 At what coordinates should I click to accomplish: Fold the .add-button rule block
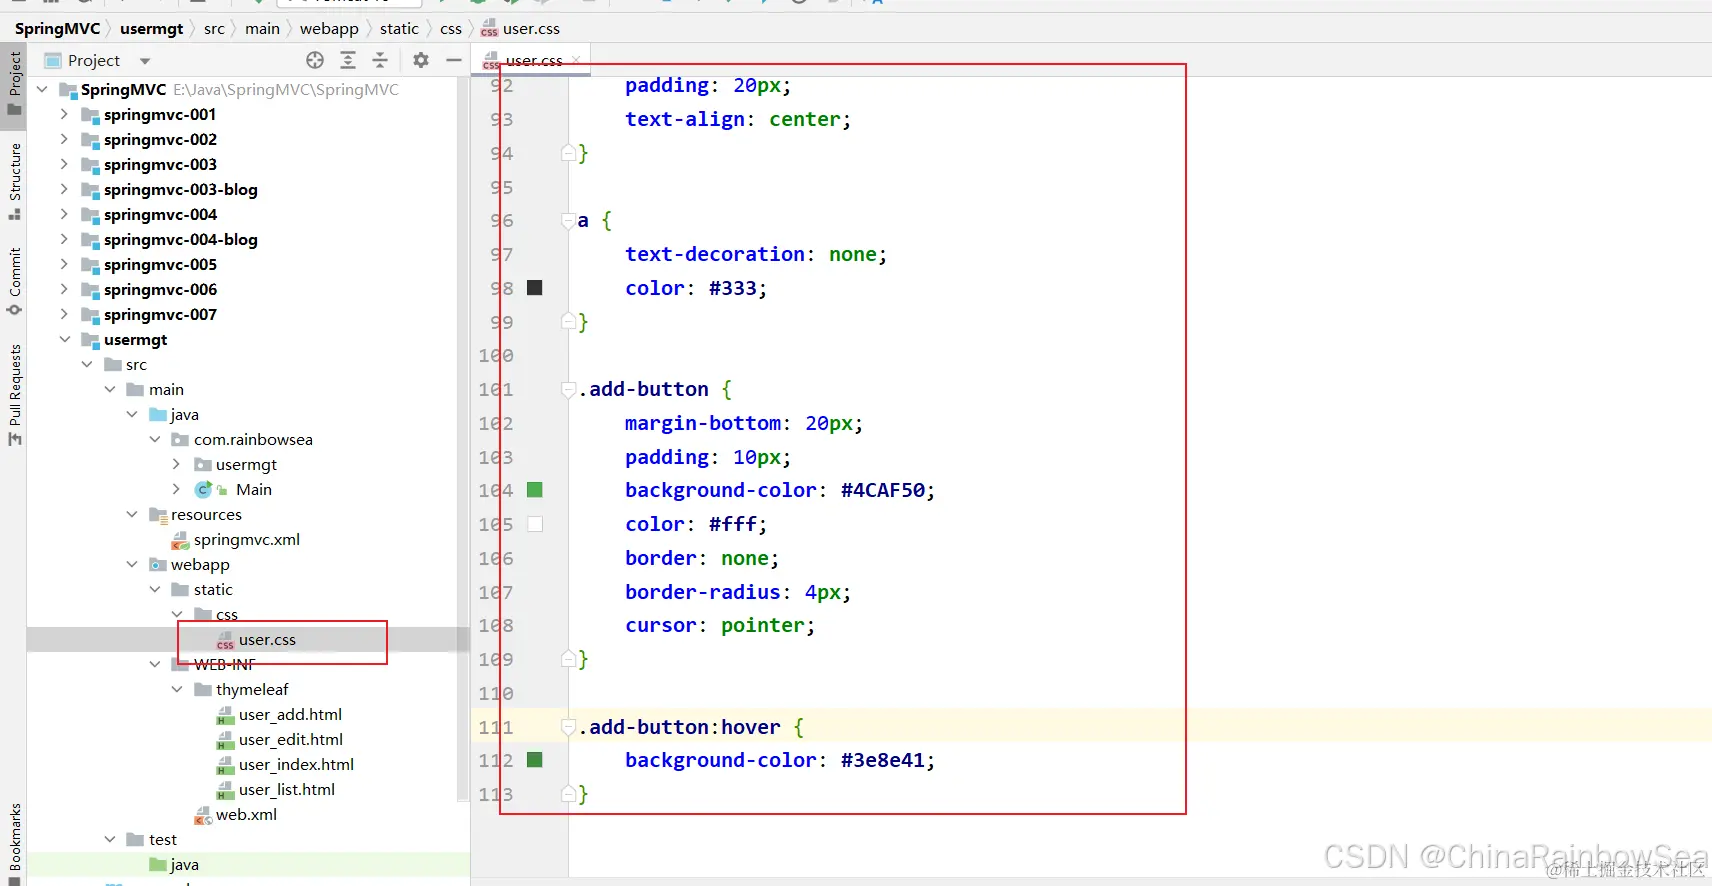click(568, 389)
